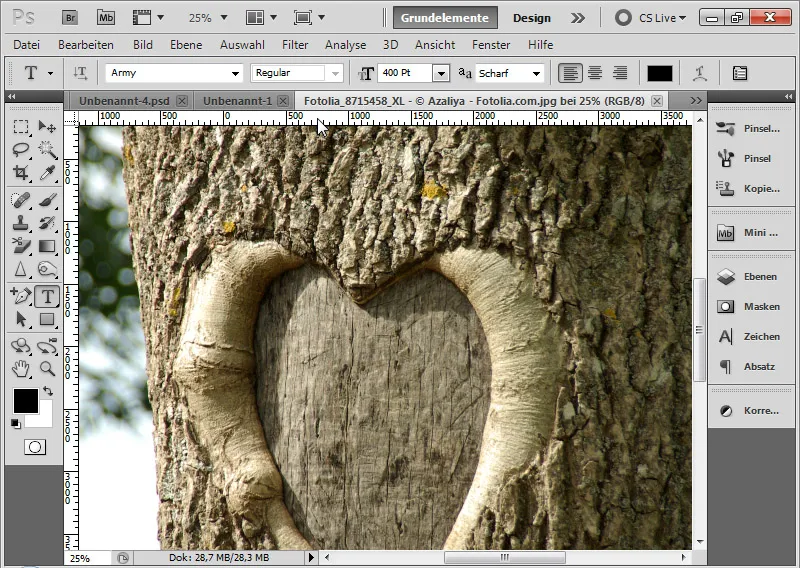
Task: Launch Adobe Bridge from the top bar
Action: [x=70, y=18]
